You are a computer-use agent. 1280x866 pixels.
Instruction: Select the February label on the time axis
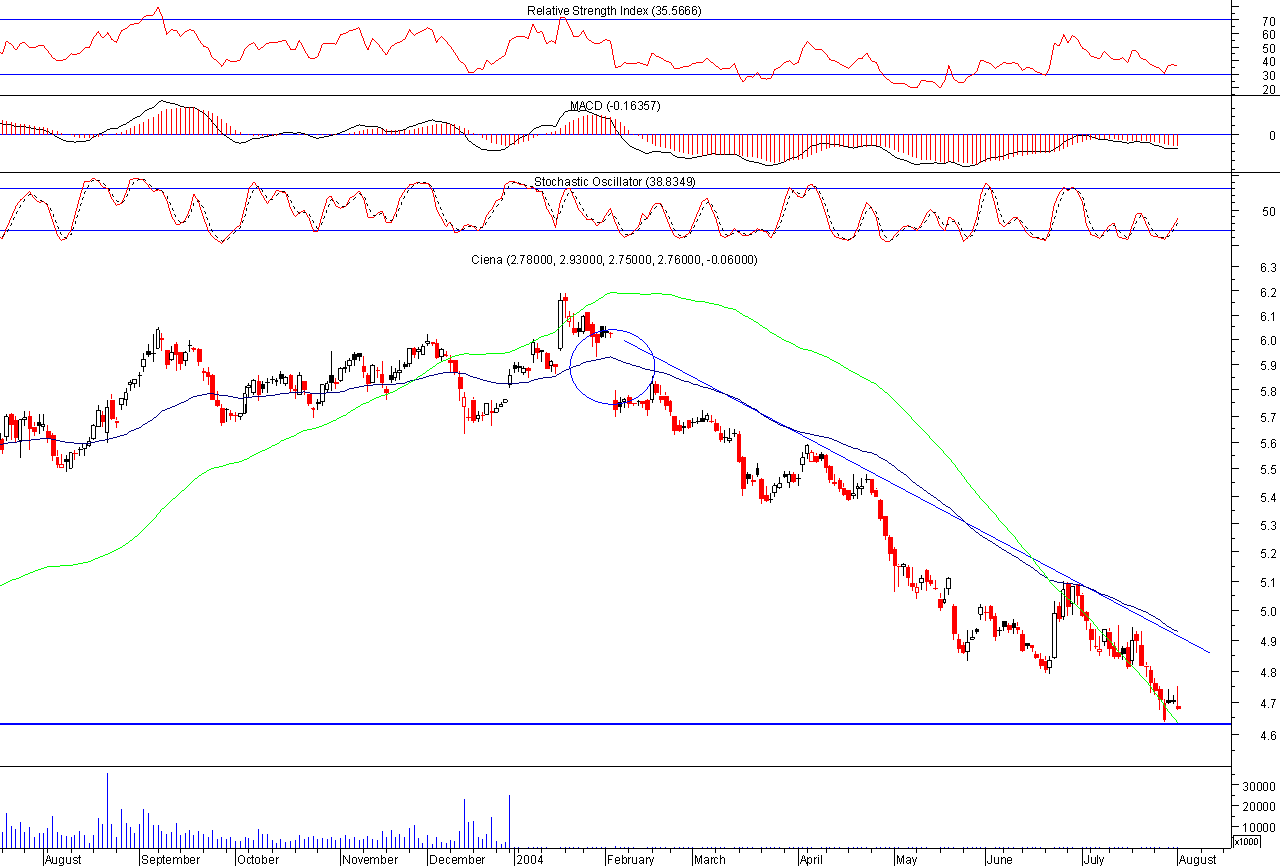tap(630, 859)
